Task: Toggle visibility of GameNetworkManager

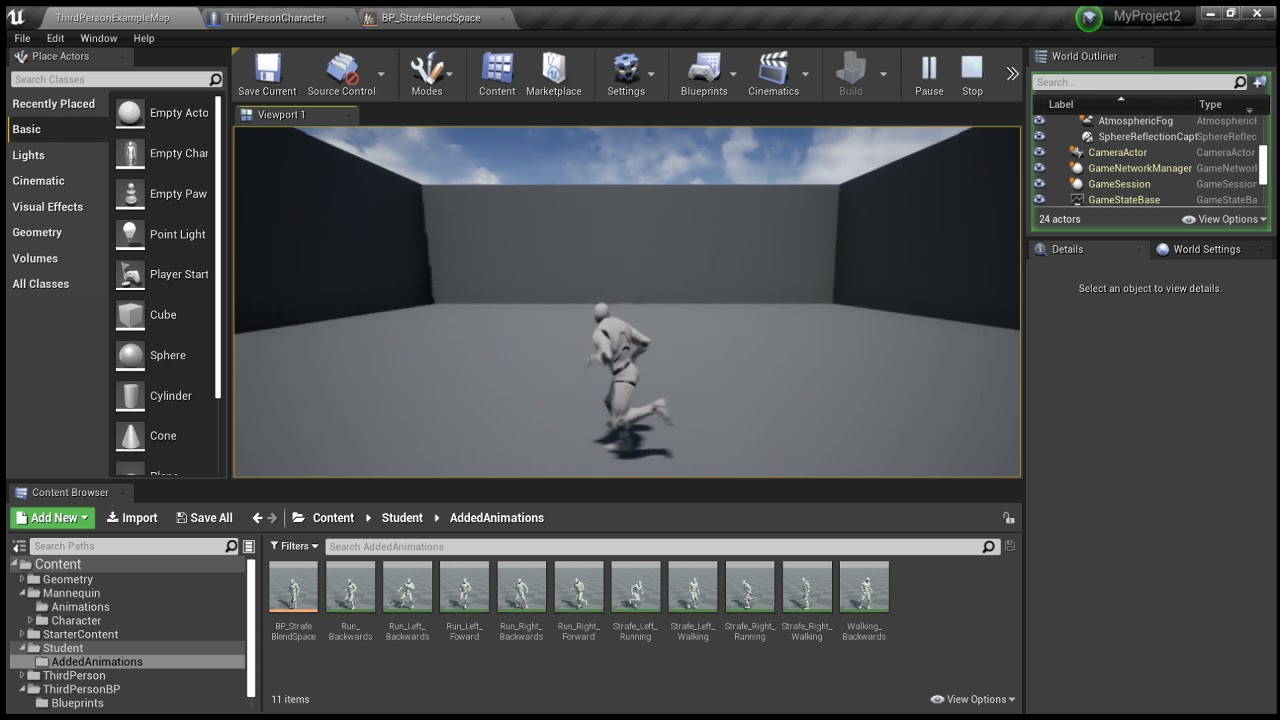Action: [1039, 168]
